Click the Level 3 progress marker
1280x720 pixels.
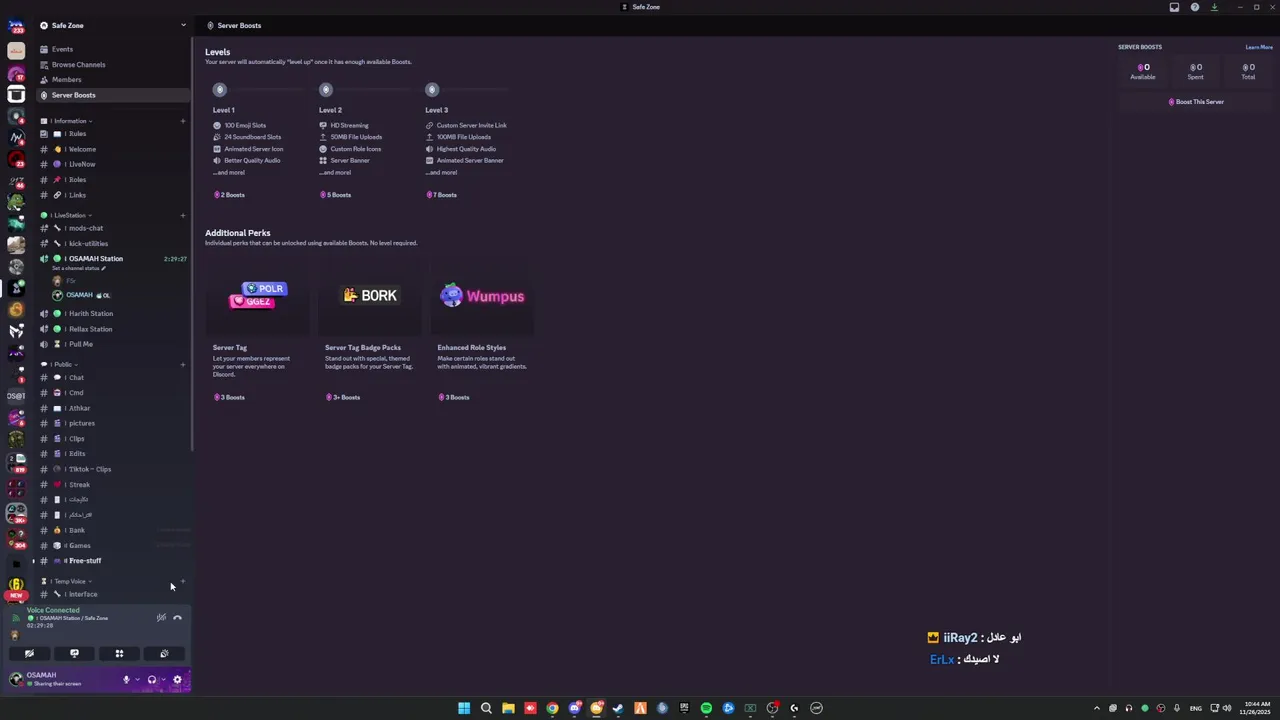tap(432, 90)
